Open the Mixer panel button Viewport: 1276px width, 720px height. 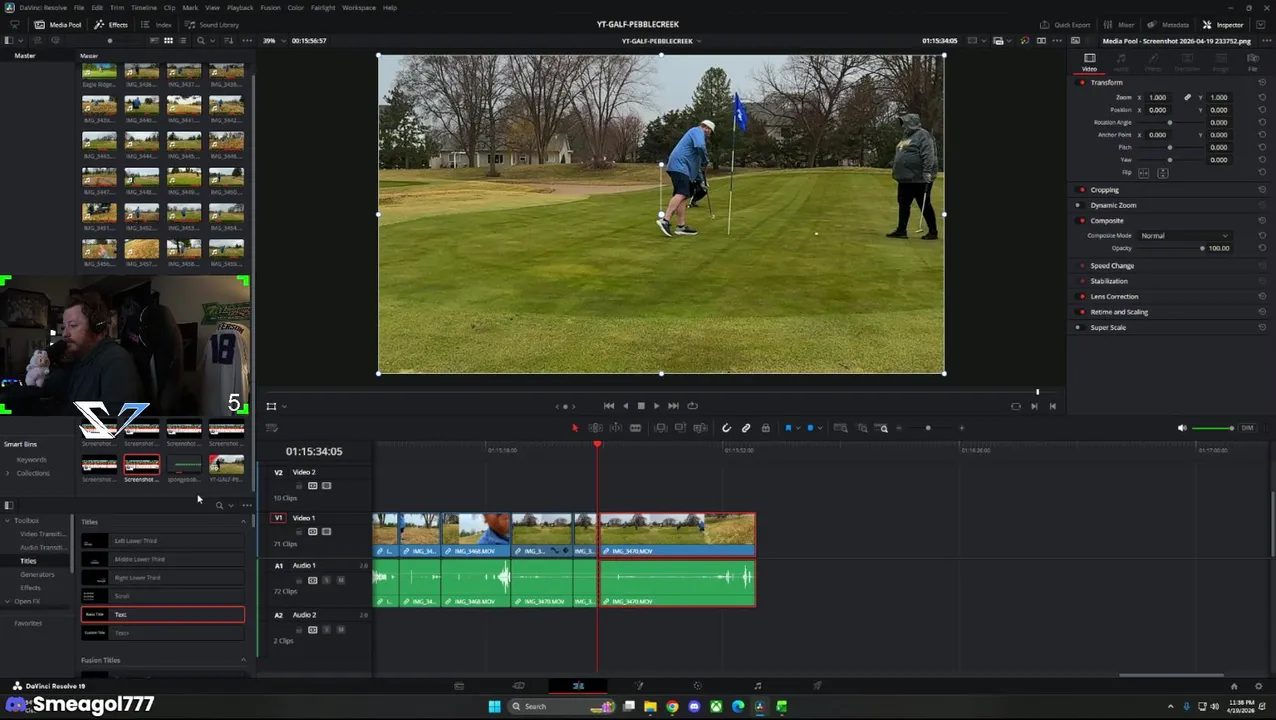(1120, 24)
